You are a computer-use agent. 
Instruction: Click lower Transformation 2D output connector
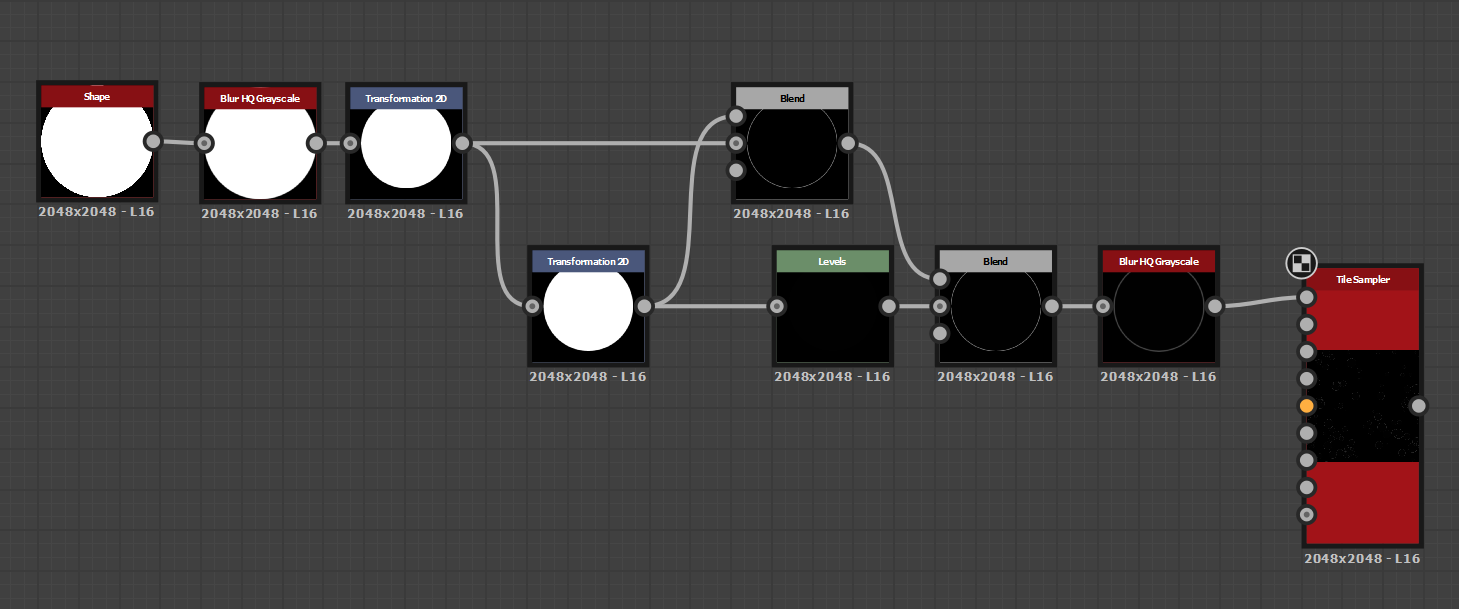pyautogui.click(x=644, y=306)
